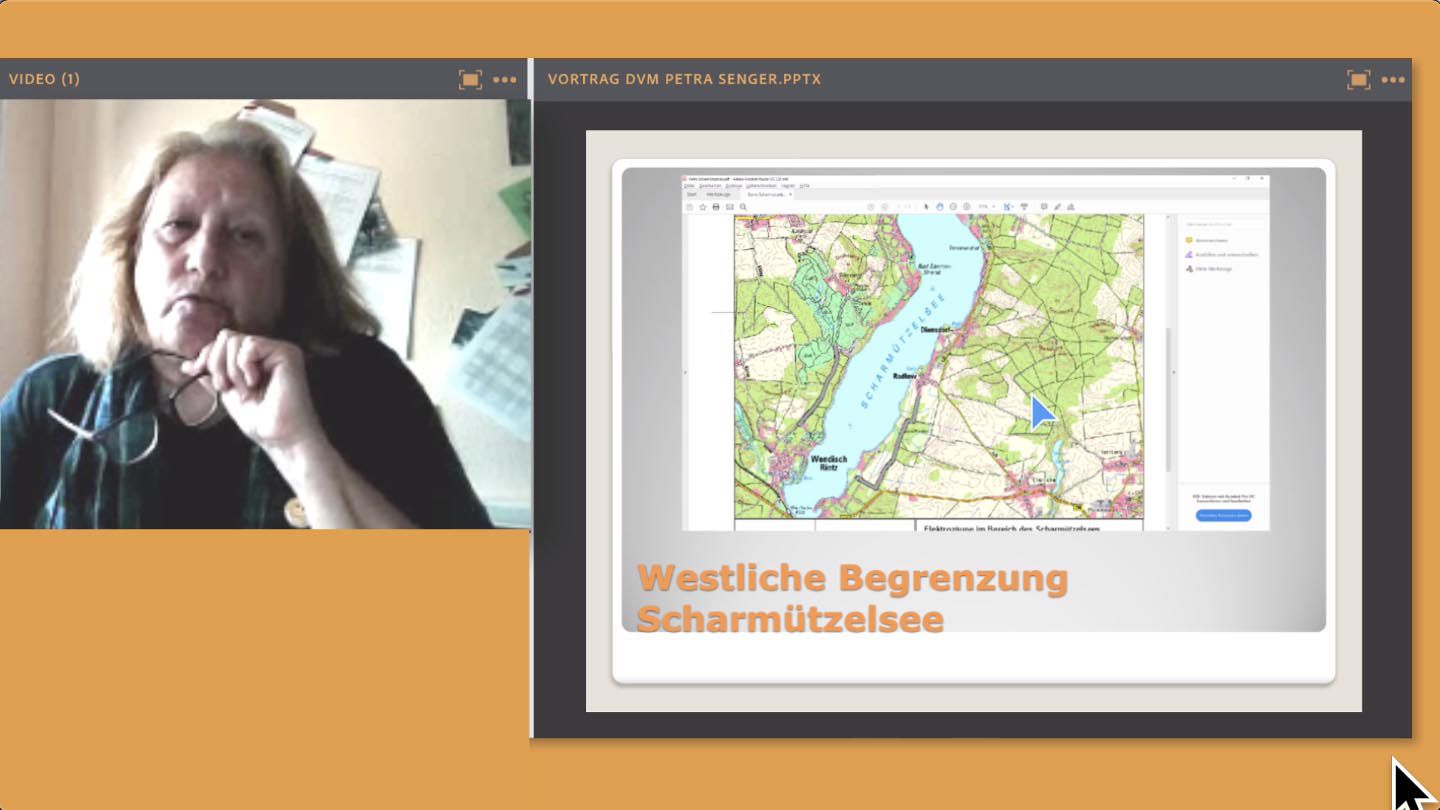
Task: Click the magnifier search icon in Acrobat toolbar
Action: pos(743,207)
